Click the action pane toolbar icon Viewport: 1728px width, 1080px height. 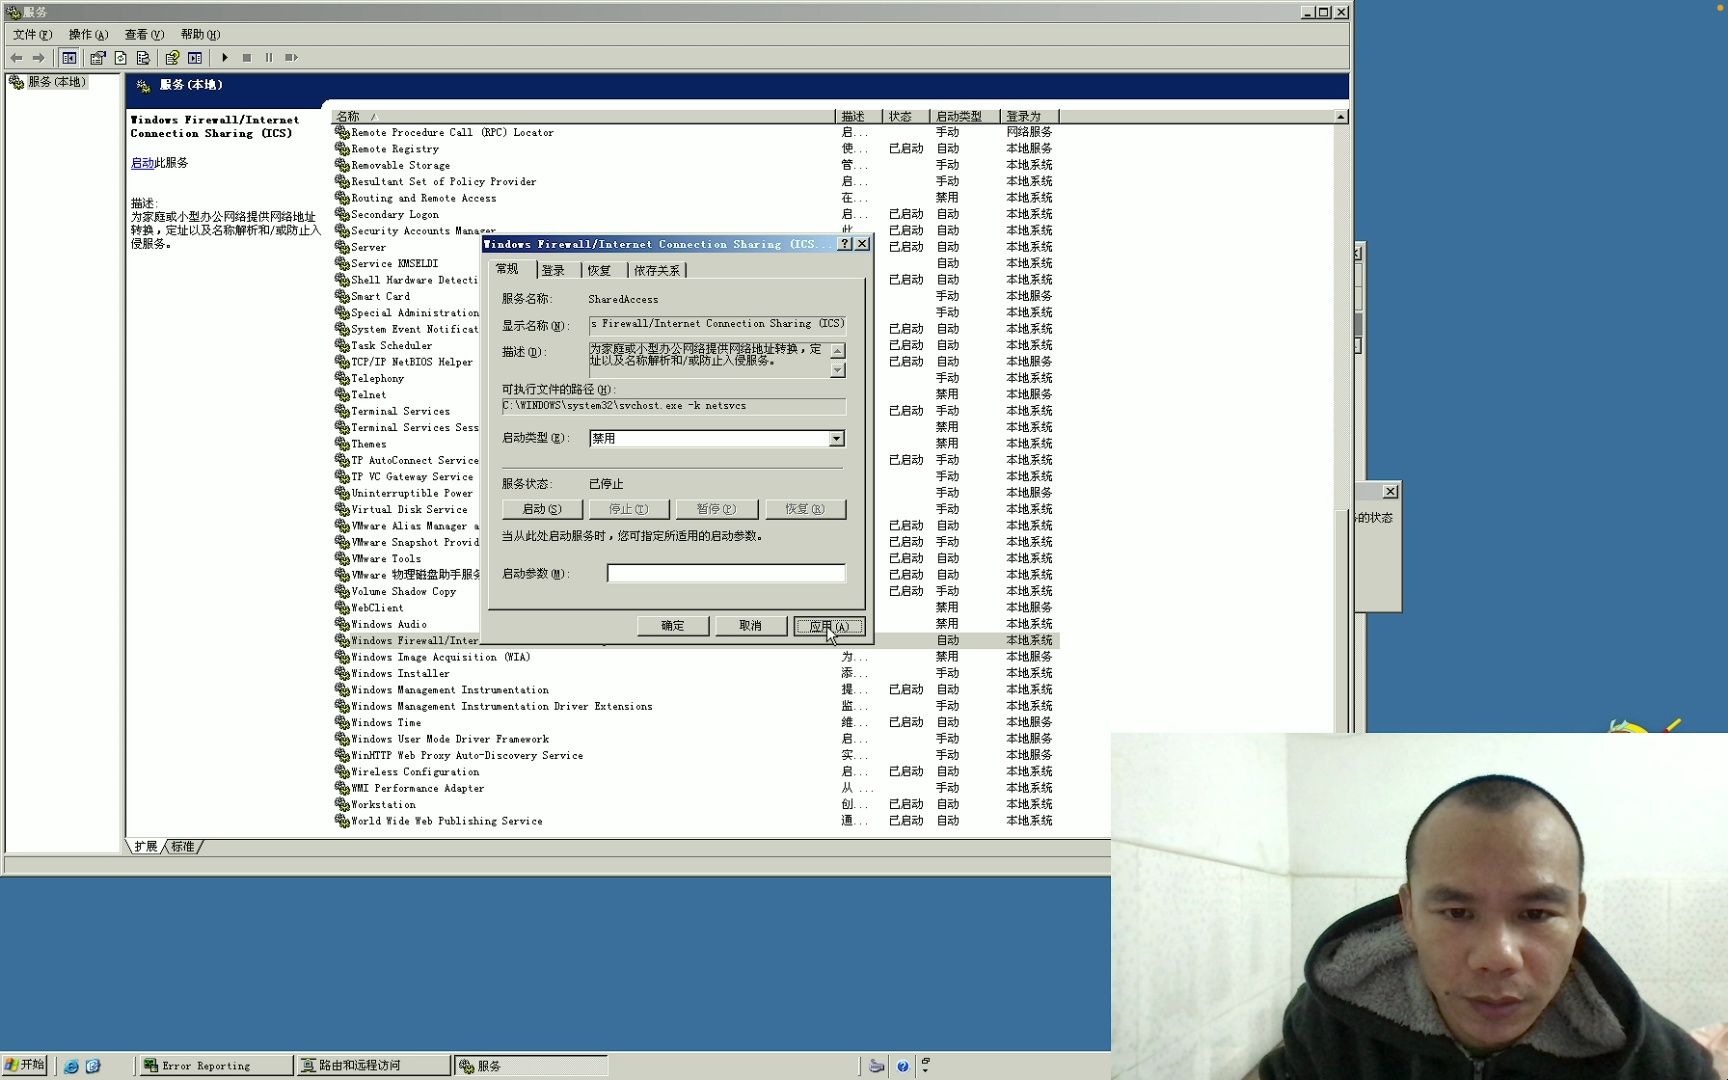pos(195,58)
